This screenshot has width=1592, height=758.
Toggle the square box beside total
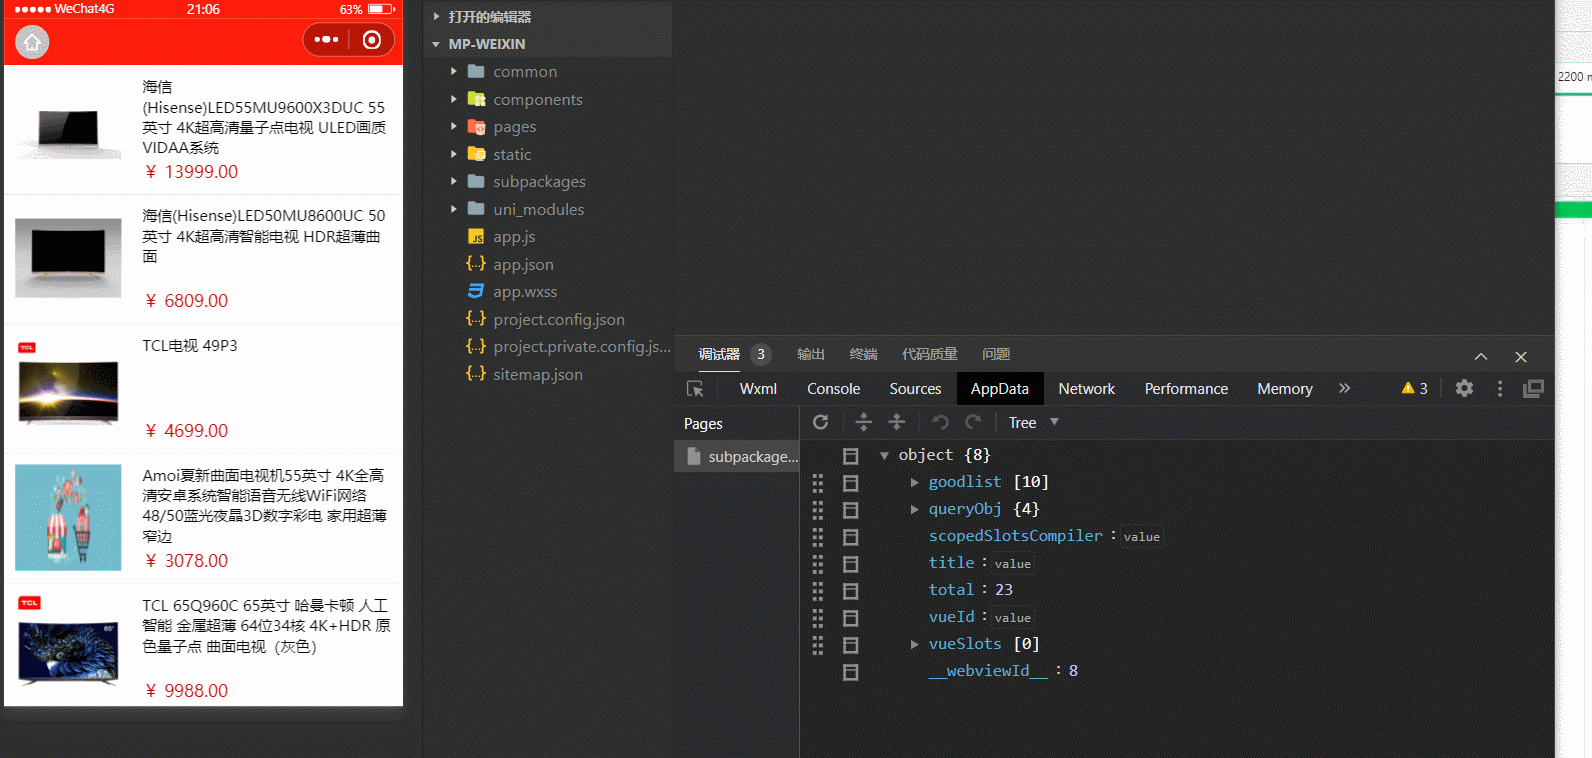click(x=851, y=591)
